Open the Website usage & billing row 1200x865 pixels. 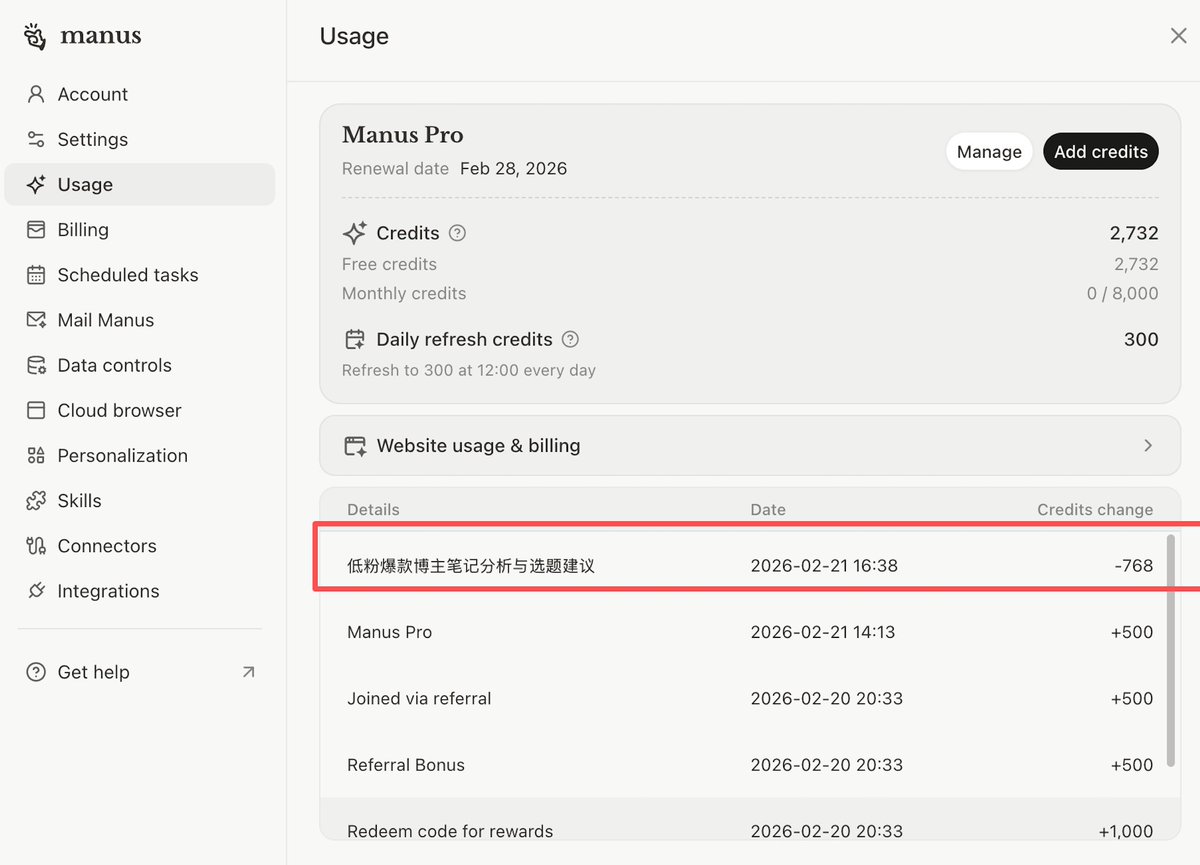750,445
